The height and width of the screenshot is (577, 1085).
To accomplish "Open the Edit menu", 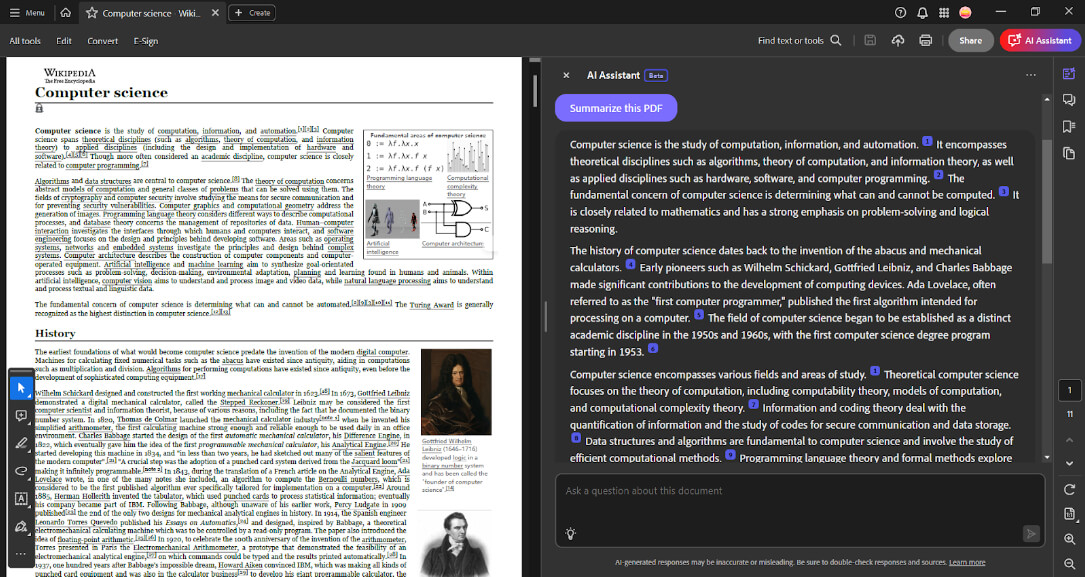I will coord(64,41).
